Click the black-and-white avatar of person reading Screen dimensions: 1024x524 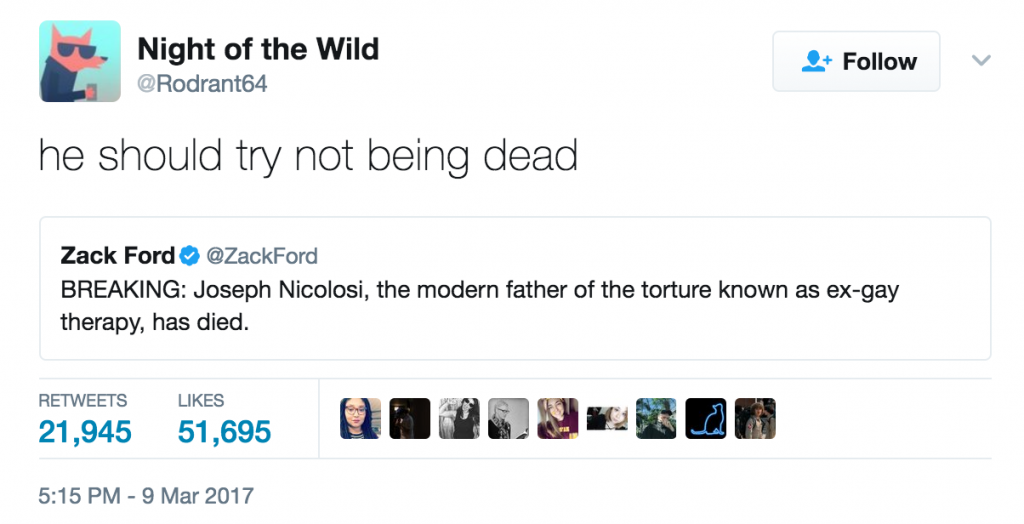tap(509, 419)
